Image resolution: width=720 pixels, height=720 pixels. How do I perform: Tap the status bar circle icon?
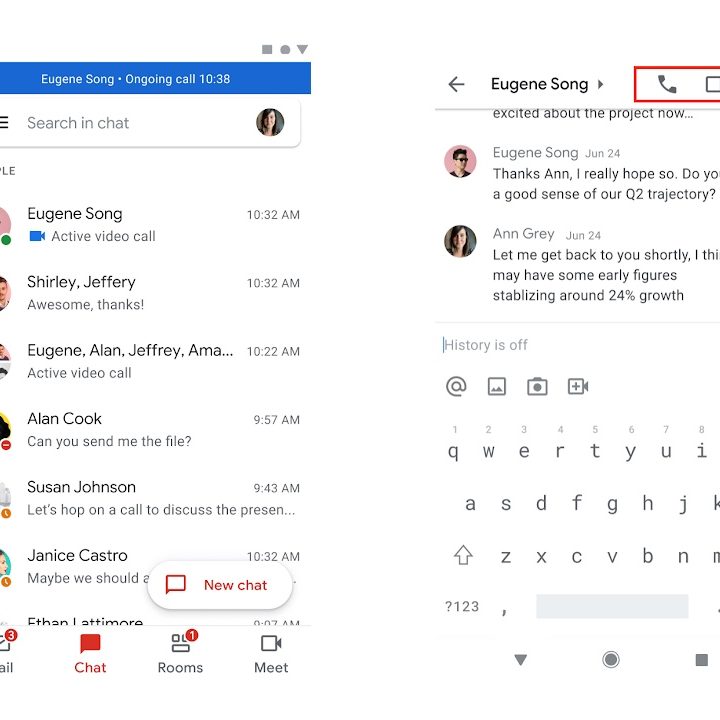(x=285, y=50)
